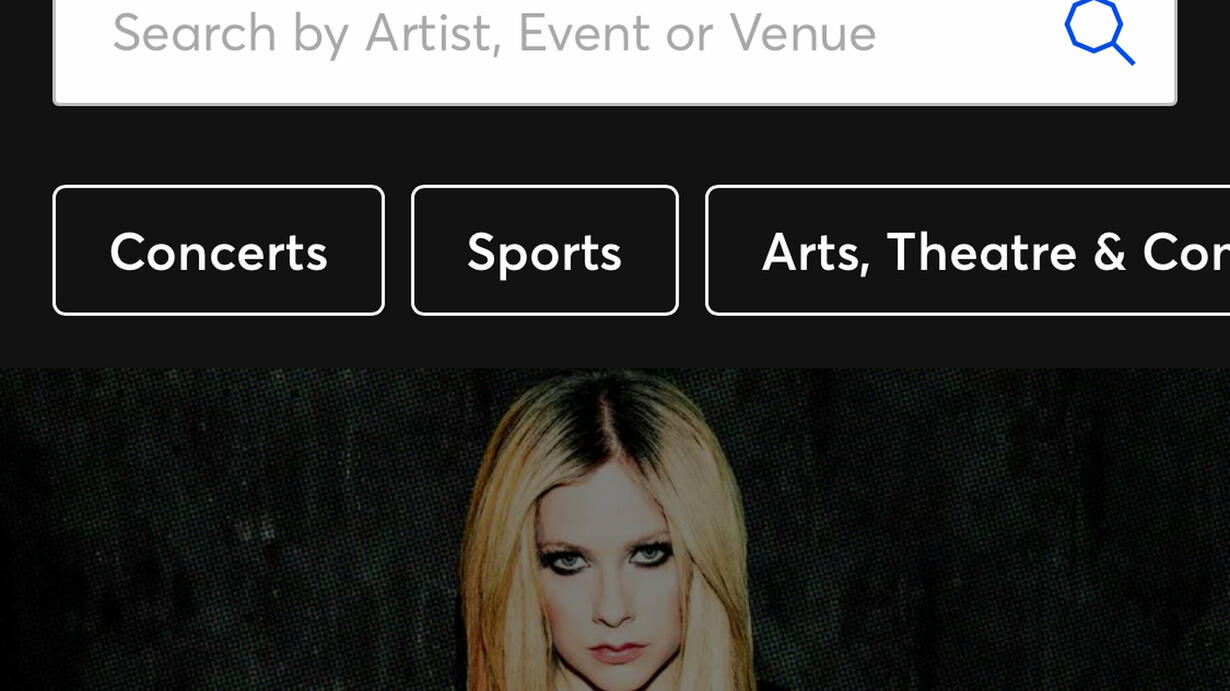Select the white search box area
The height and width of the screenshot is (691, 1230).
[614, 52]
